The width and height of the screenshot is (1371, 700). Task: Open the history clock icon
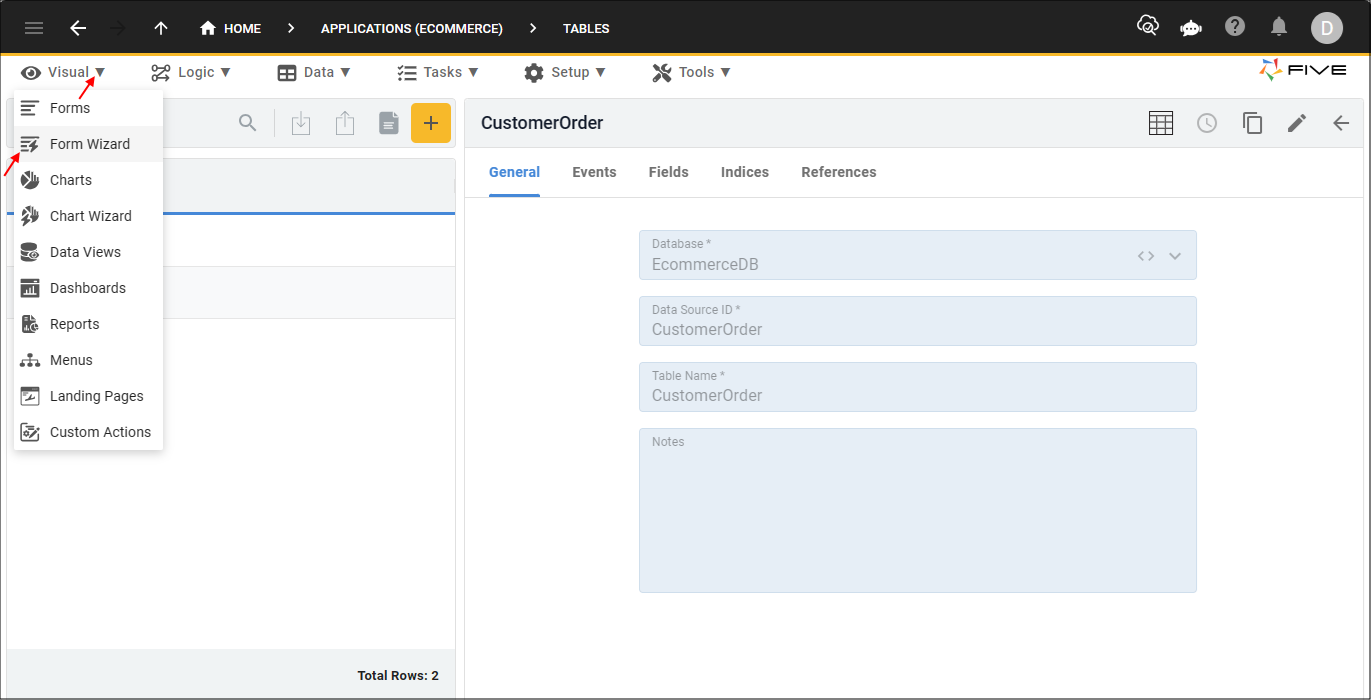(x=1207, y=123)
